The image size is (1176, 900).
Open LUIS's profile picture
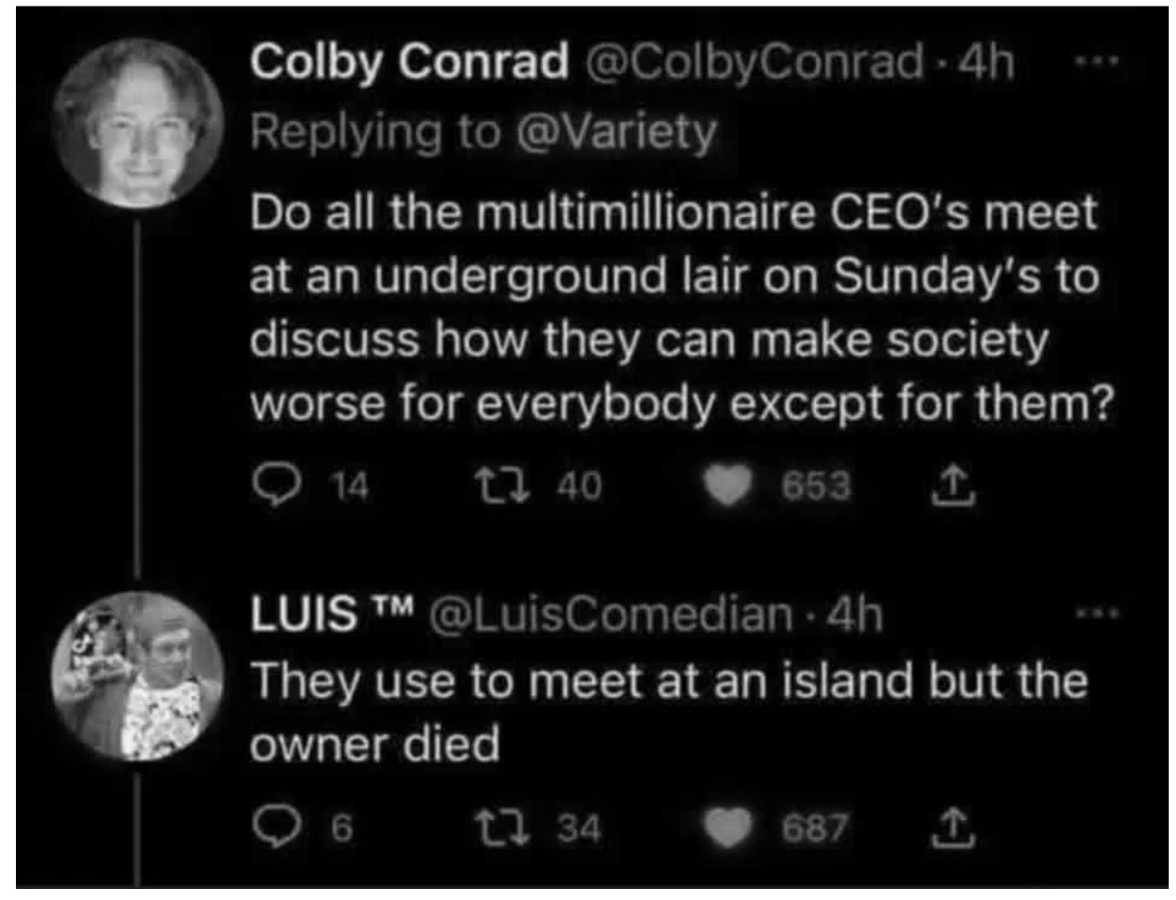[x=137, y=676]
